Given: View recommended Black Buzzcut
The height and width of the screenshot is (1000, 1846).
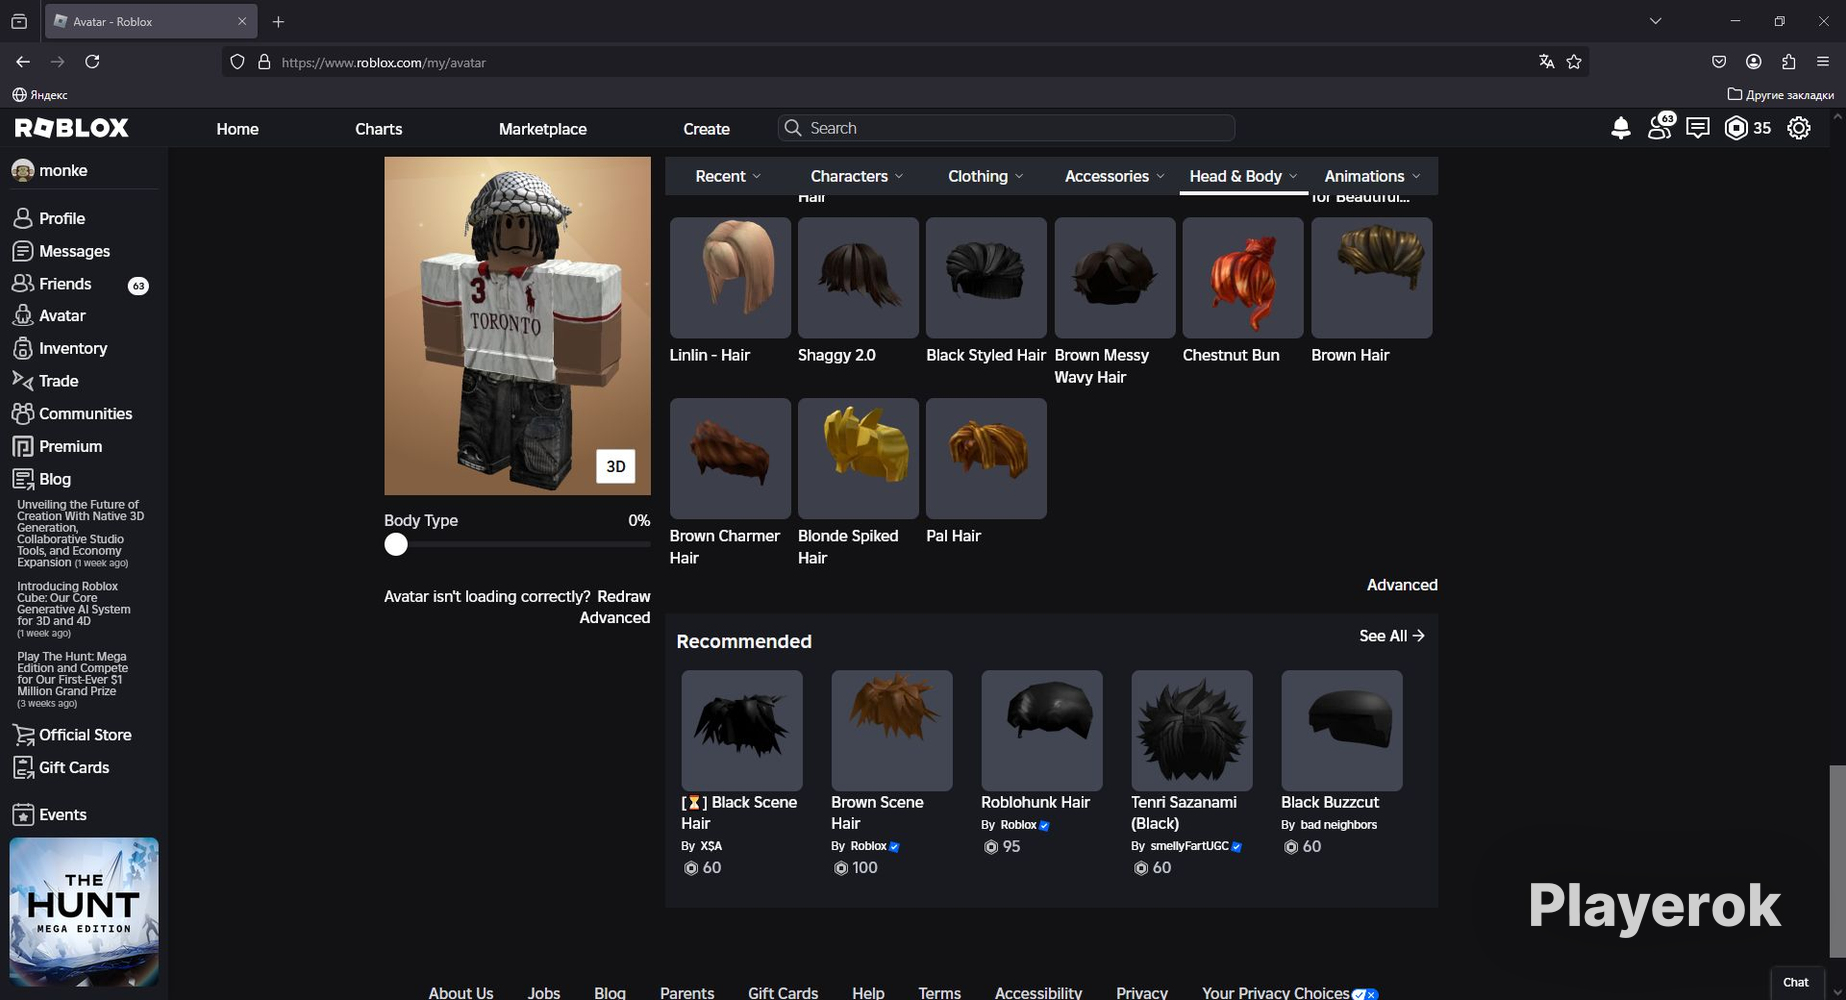Looking at the screenshot, I should tap(1342, 731).
